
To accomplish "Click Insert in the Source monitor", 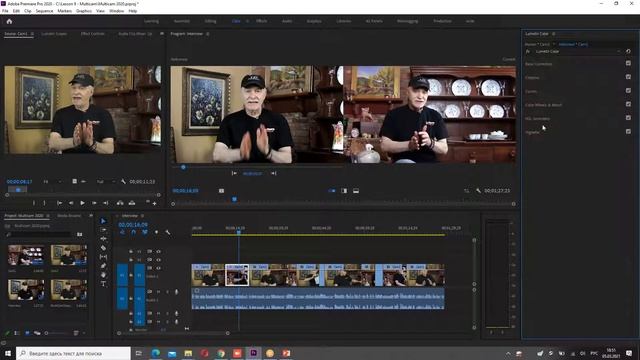I will [x=120, y=203].
